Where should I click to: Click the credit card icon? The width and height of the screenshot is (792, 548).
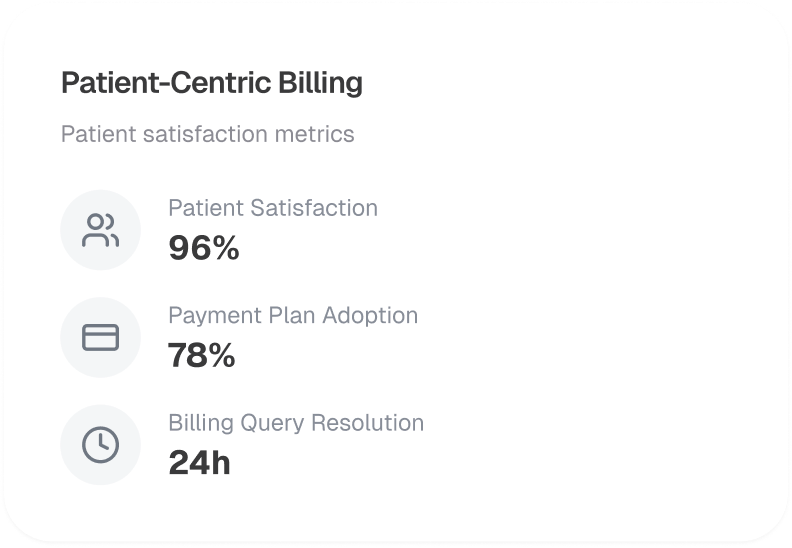(x=100, y=338)
